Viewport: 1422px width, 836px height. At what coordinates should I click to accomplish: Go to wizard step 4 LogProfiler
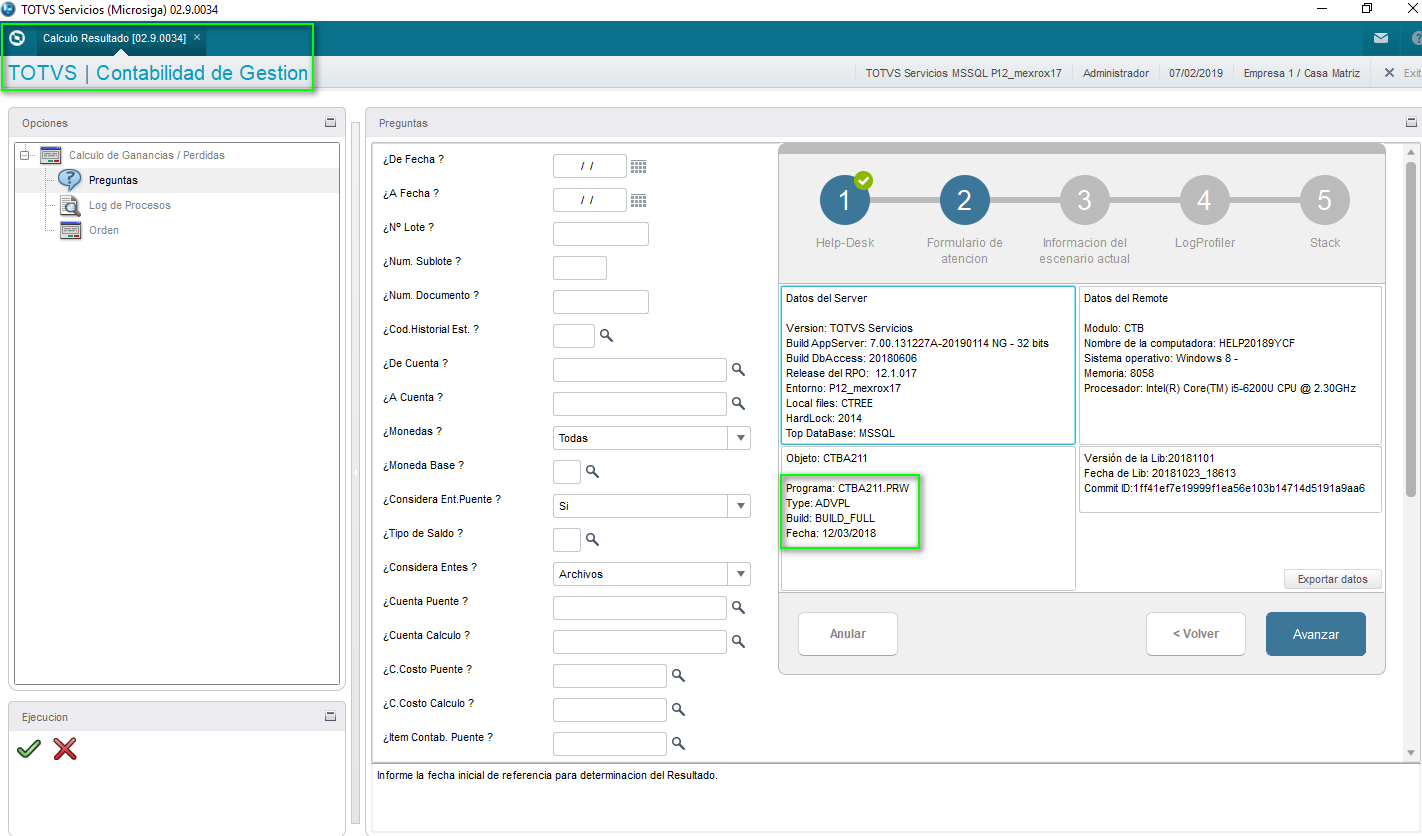pyautogui.click(x=1204, y=200)
